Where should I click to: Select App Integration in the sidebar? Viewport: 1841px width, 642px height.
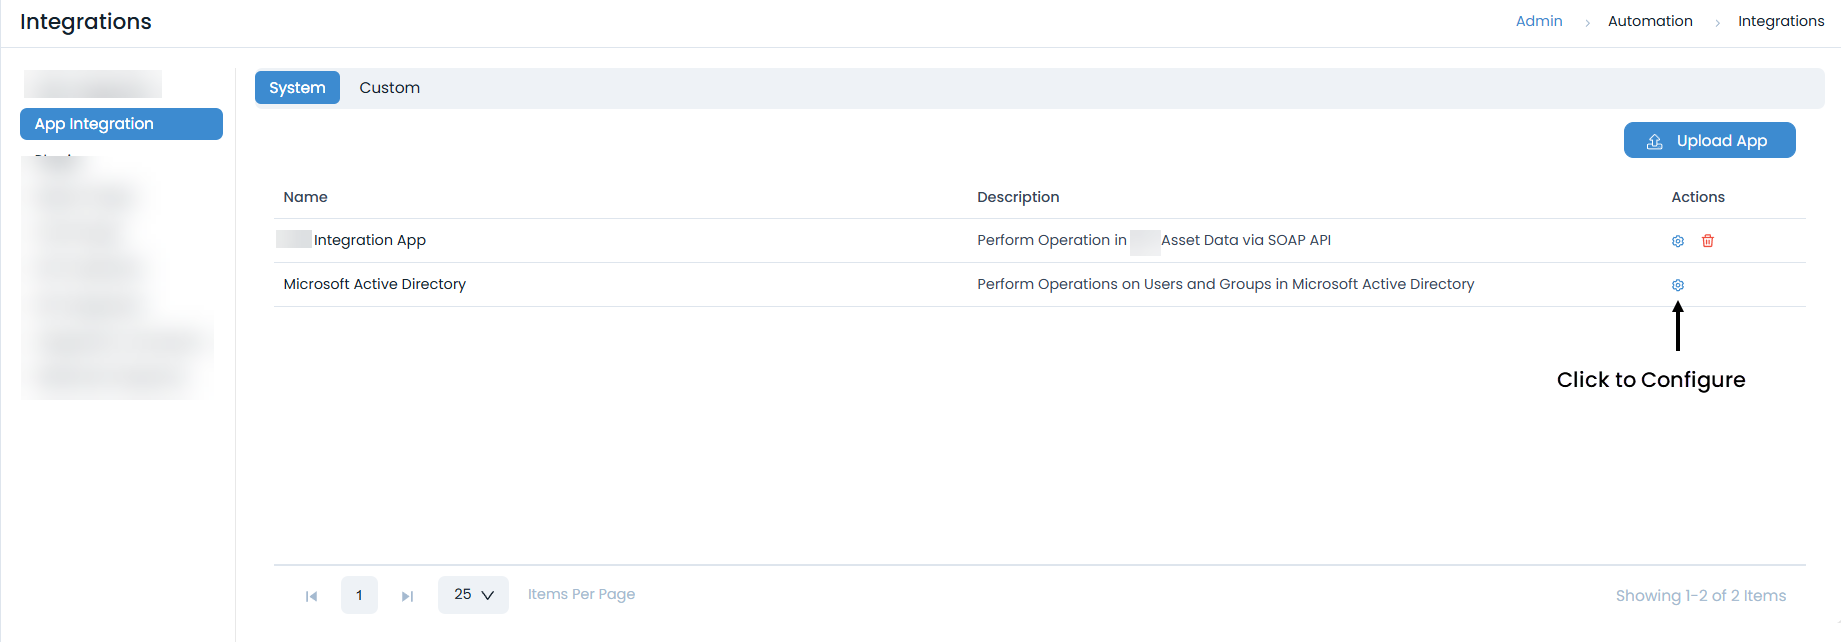tap(121, 124)
